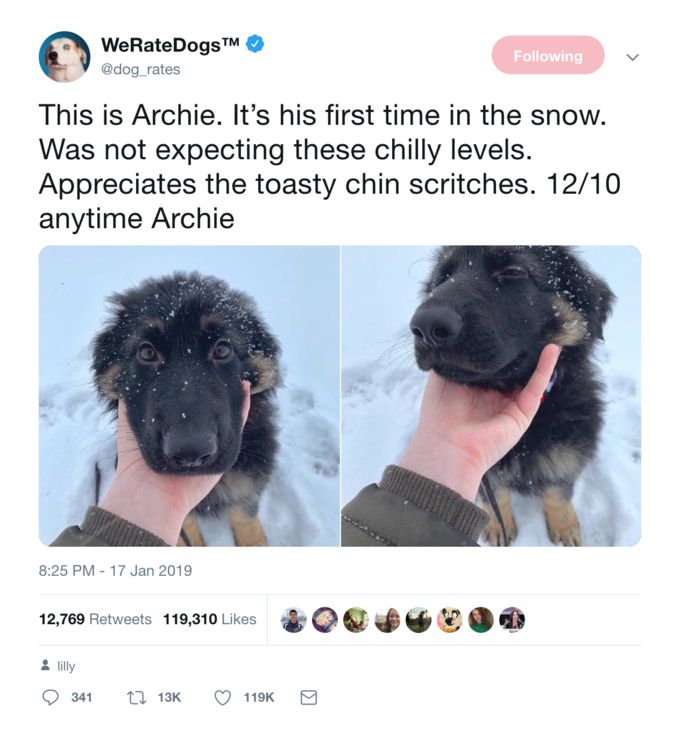The height and width of the screenshot is (734, 680).
Task: Click the @dog_rates handle
Action: [140, 69]
